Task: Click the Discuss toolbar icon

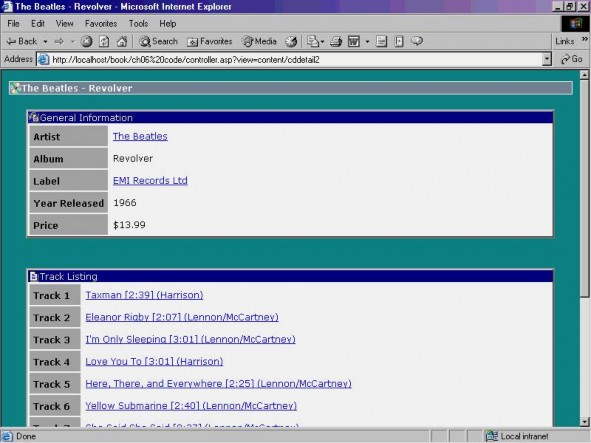Action: pos(381,41)
